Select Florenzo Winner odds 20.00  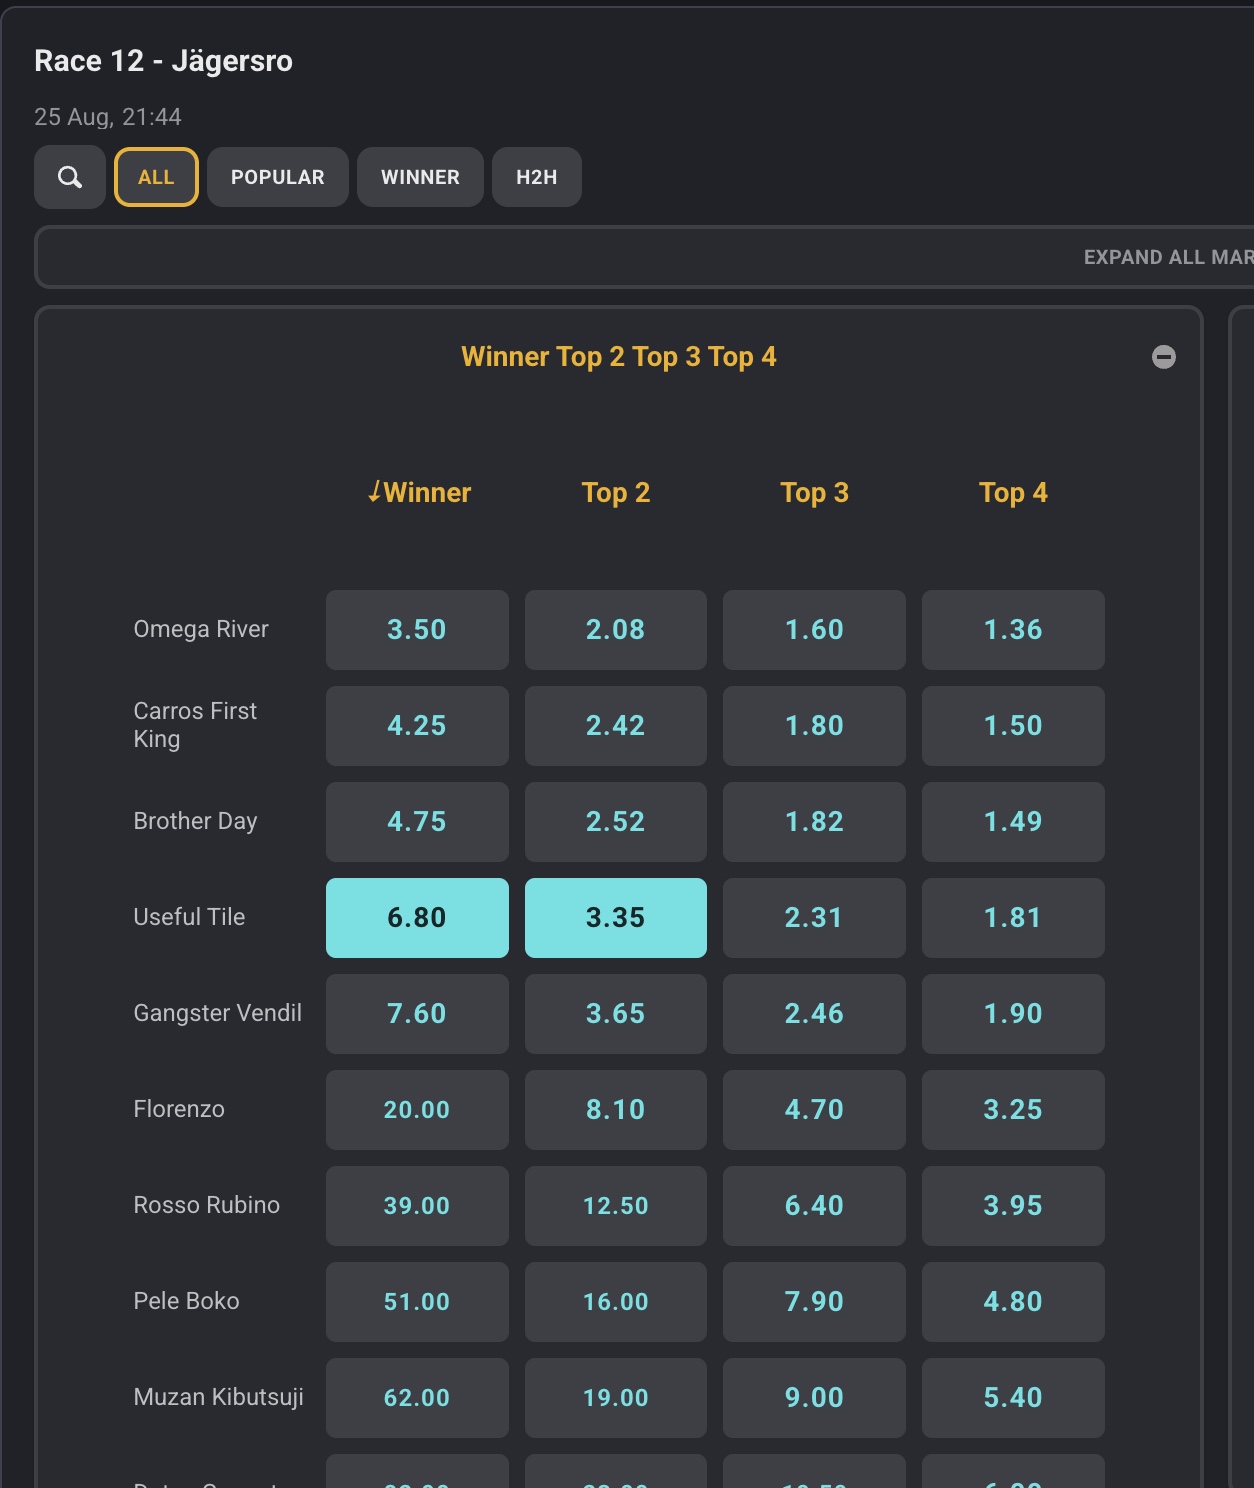417,1110
